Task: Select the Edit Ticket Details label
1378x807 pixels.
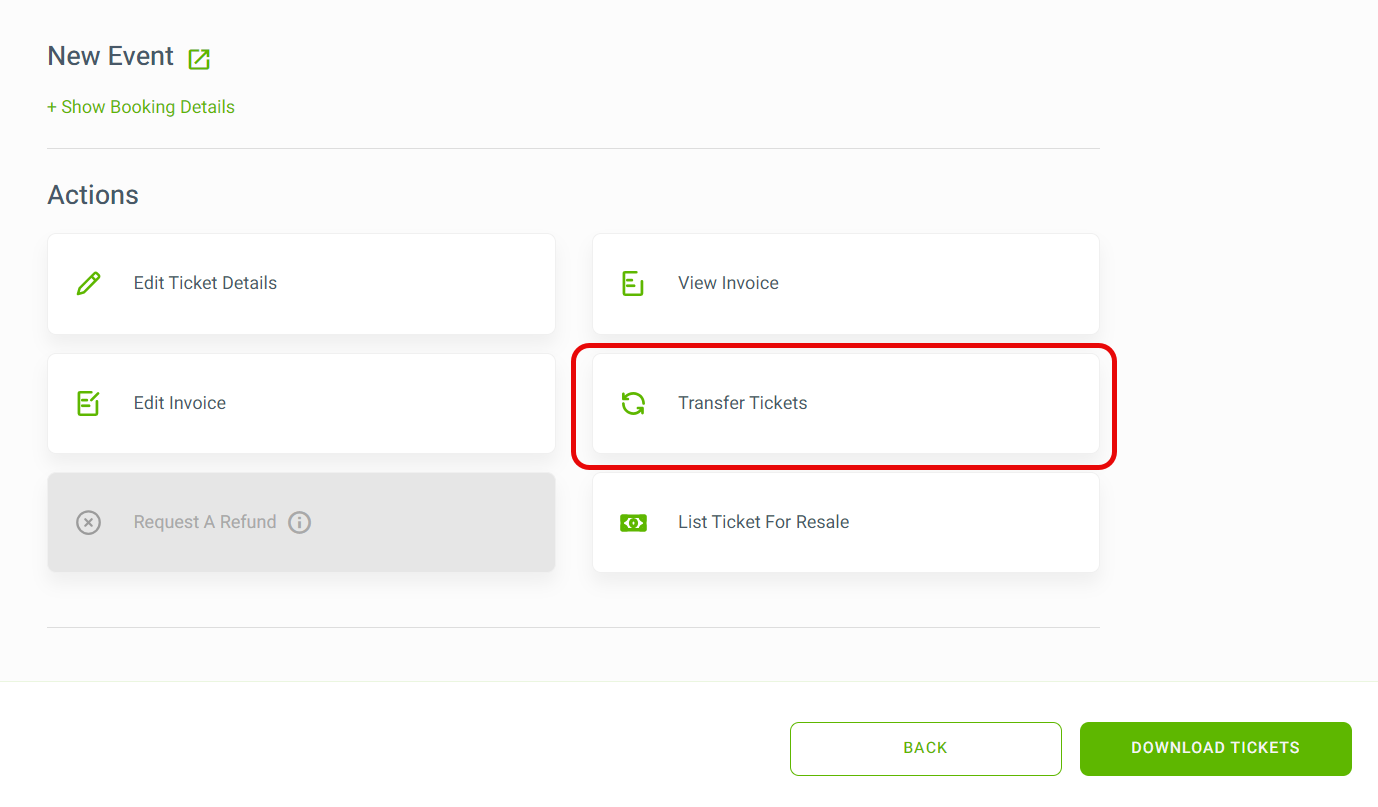Action: 205,283
